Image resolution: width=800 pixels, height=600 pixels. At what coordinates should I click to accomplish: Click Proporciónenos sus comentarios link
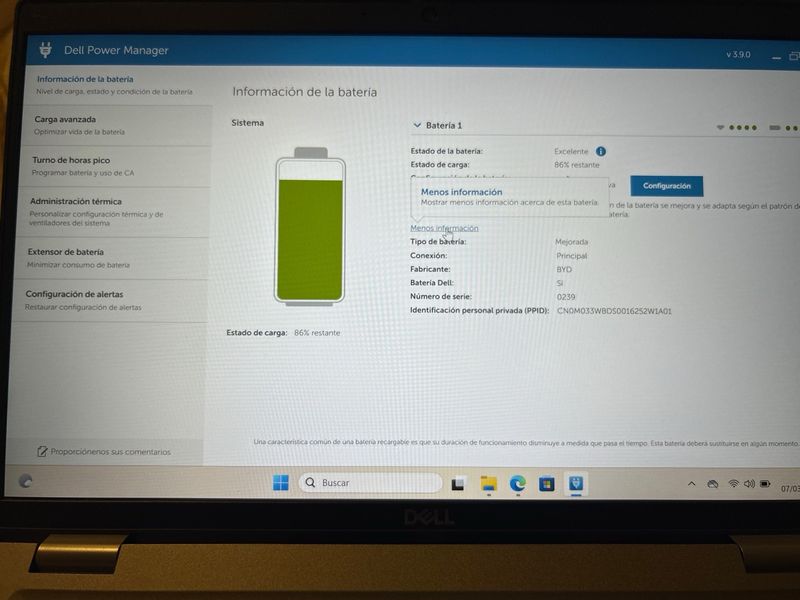(x=110, y=452)
